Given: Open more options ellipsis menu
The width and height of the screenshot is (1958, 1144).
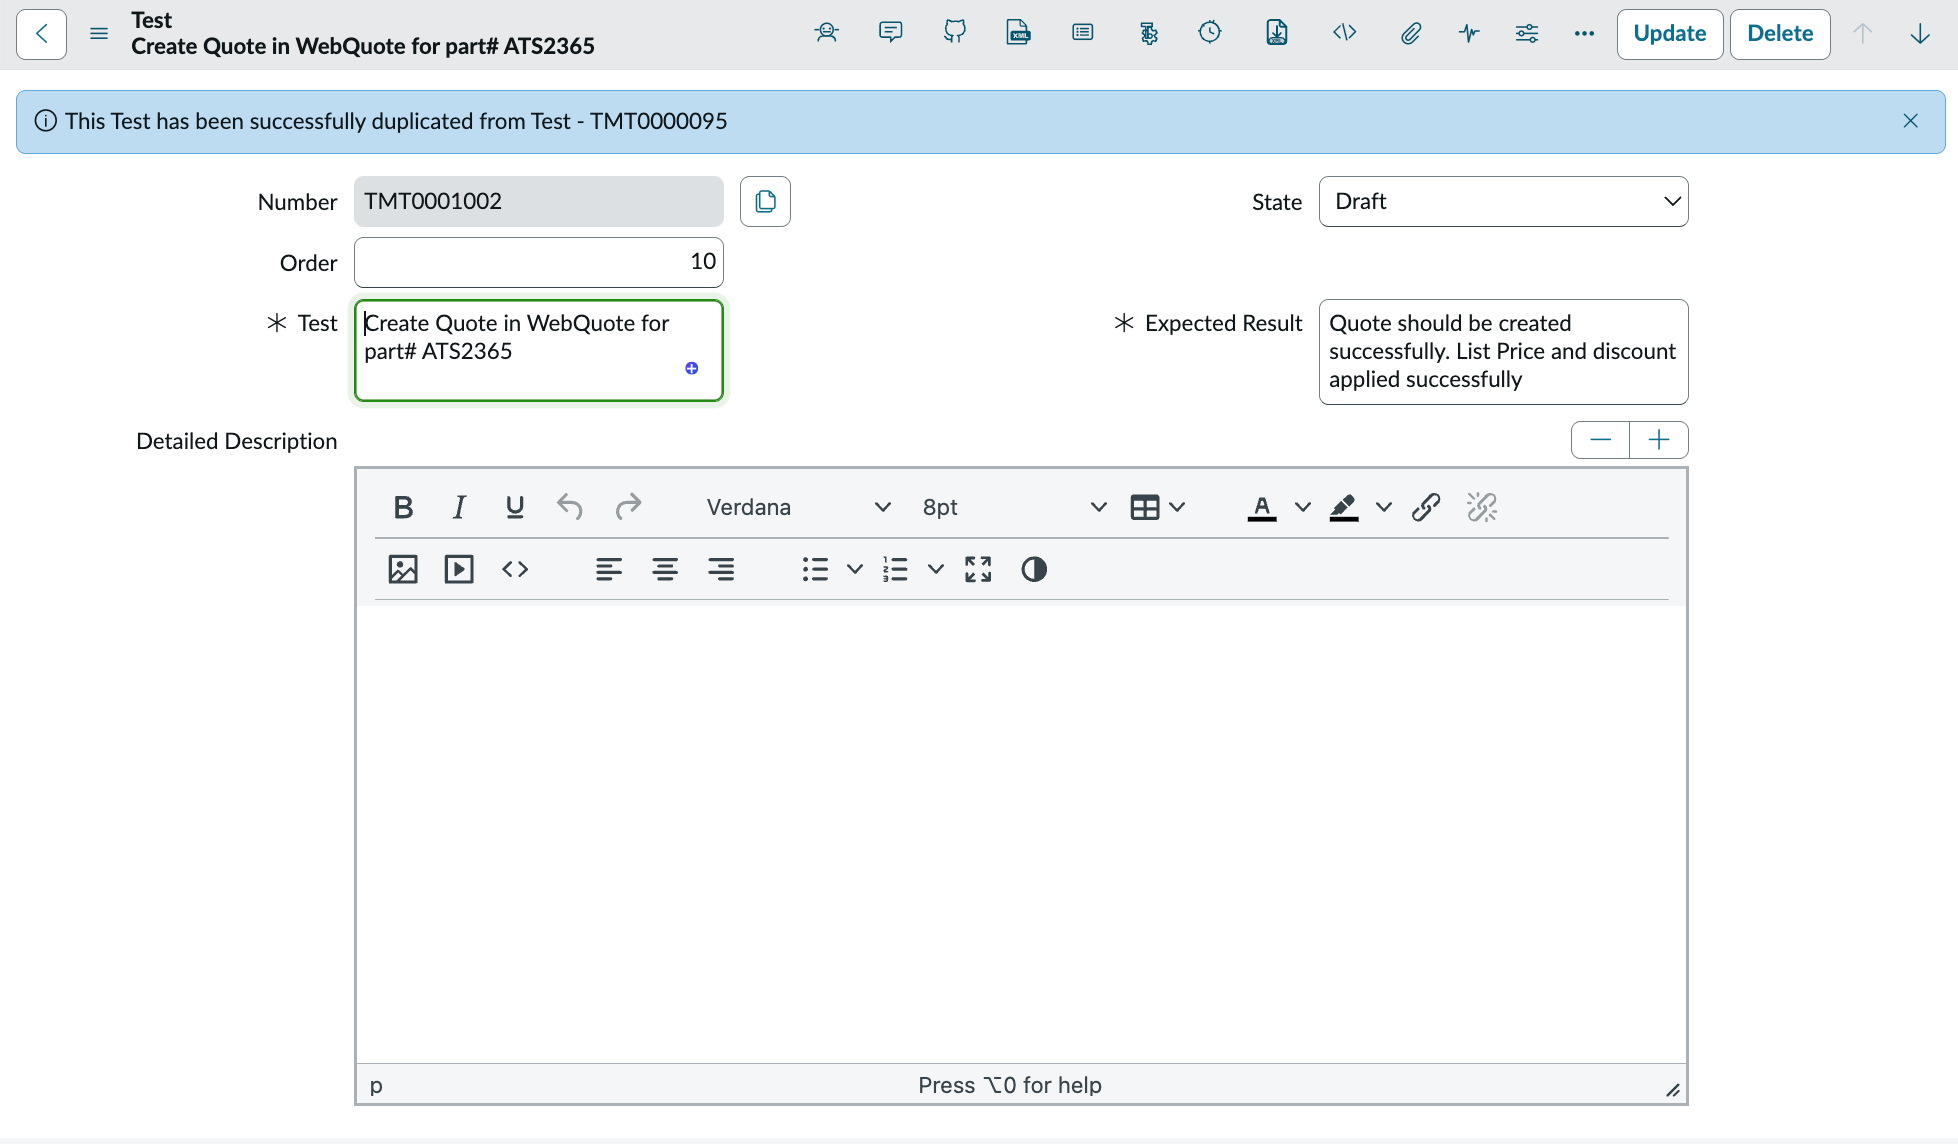Looking at the screenshot, I should pyautogui.click(x=1584, y=33).
